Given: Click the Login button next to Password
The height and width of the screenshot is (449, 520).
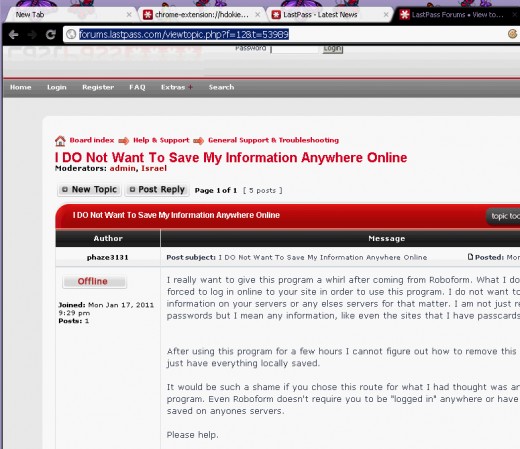Looking at the screenshot, I should pyautogui.click(x=333, y=49).
